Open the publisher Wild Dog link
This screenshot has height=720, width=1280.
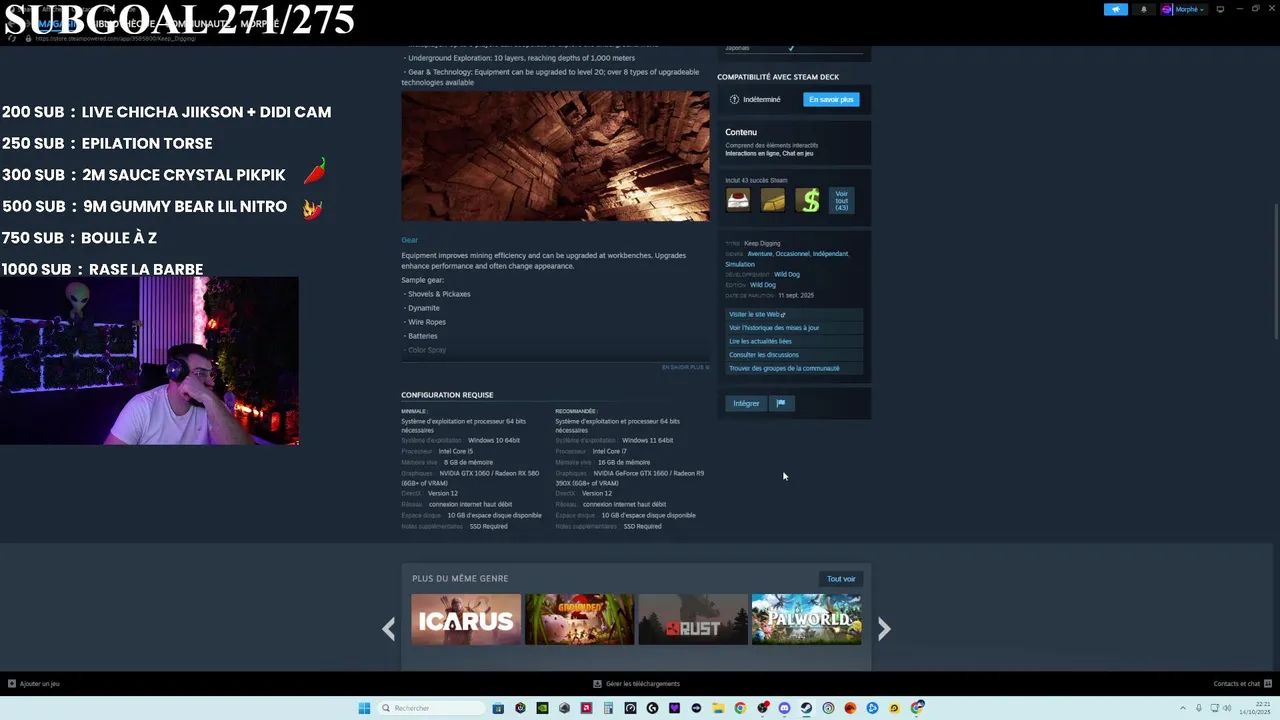763,285
